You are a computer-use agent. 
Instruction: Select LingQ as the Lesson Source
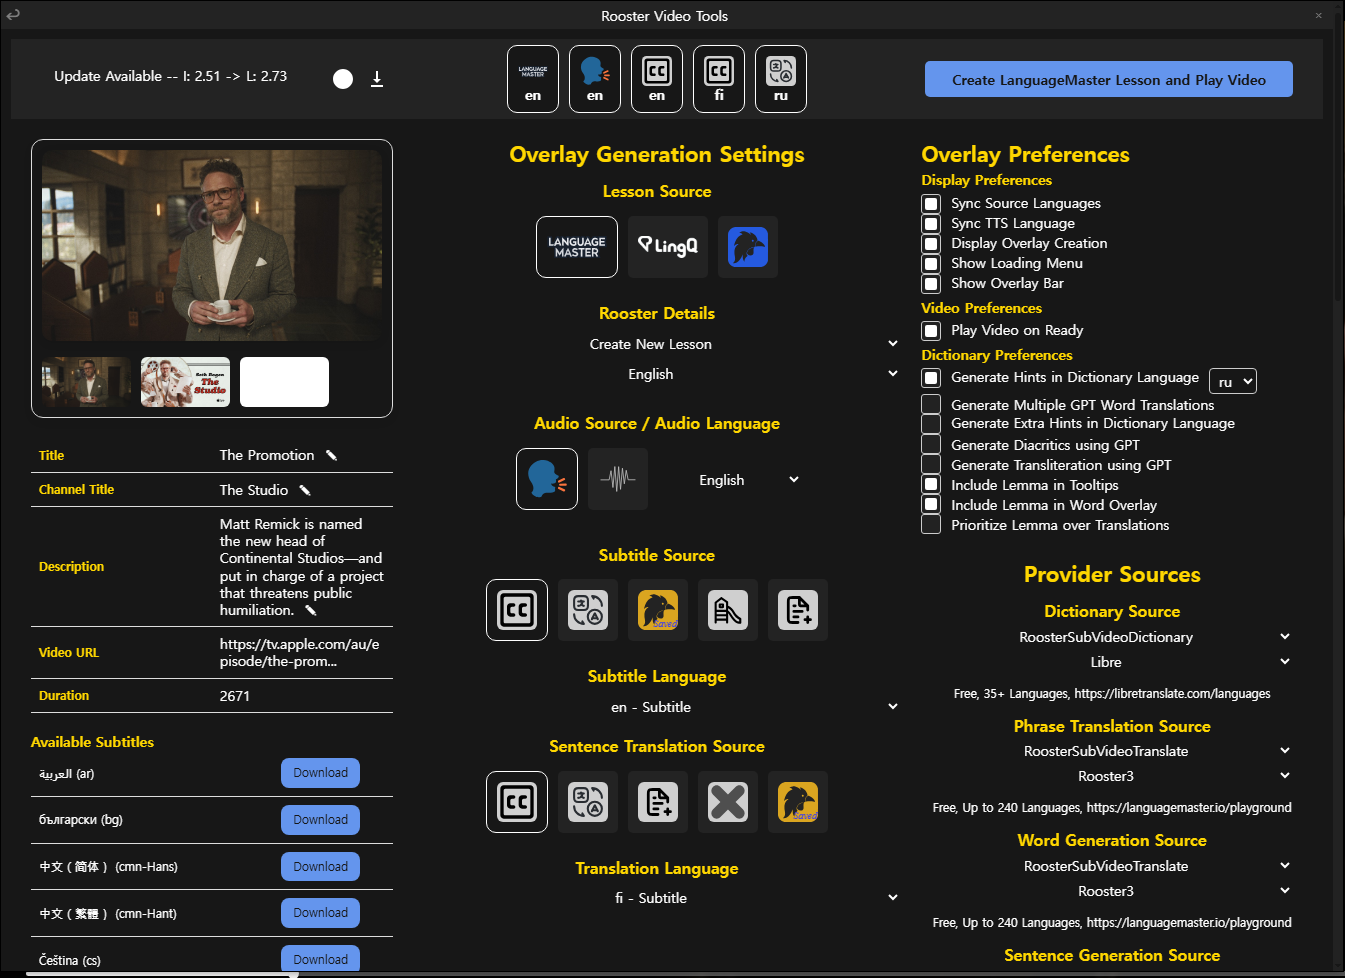click(x=668, y=247)
